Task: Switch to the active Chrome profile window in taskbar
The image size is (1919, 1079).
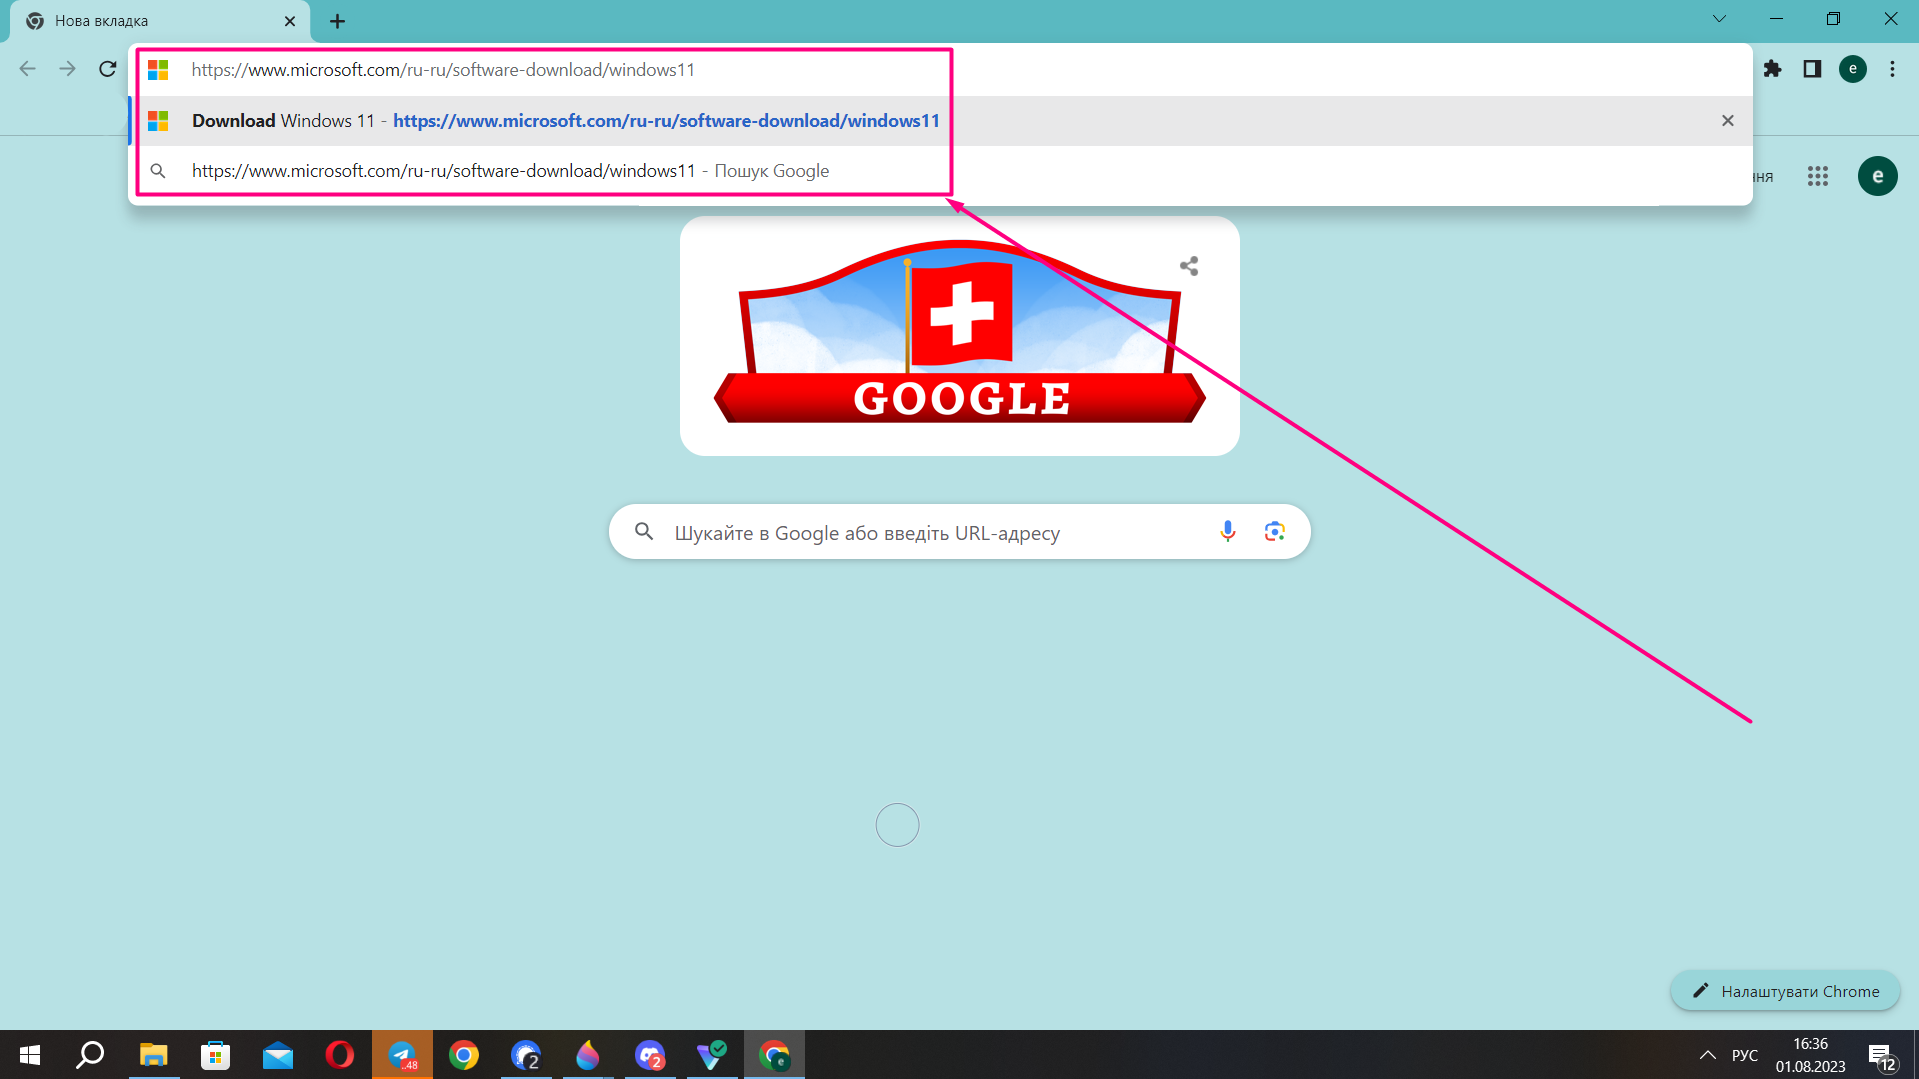Action: click(x=774, y=1055)
